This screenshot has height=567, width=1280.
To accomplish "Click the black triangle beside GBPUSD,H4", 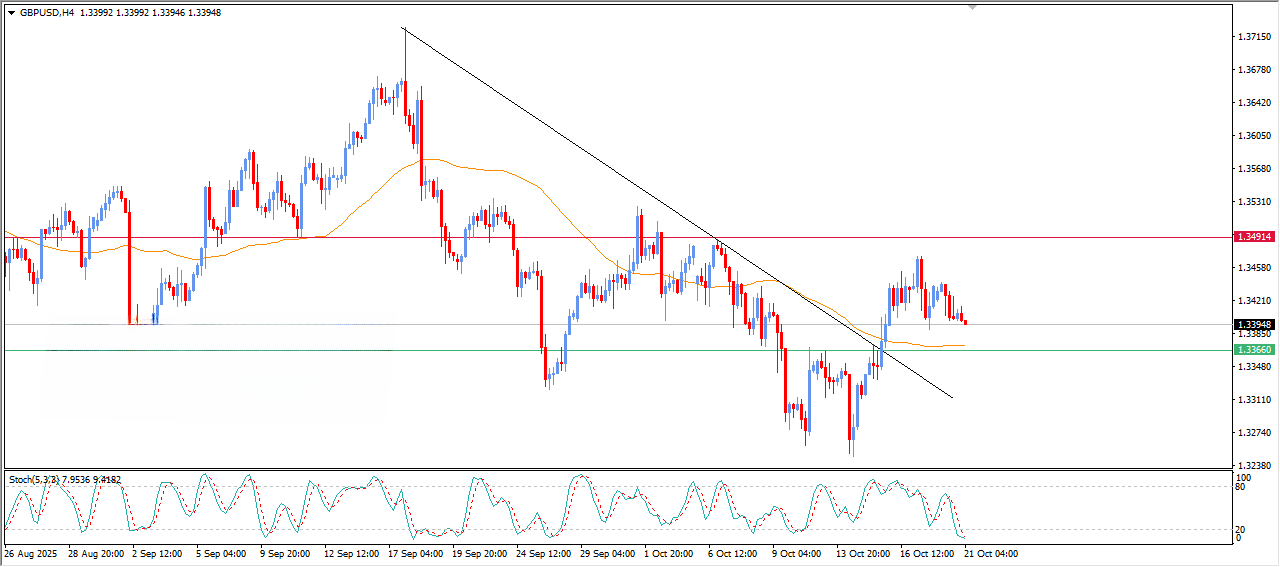I will pyautogui.click(x=11, y=13).
